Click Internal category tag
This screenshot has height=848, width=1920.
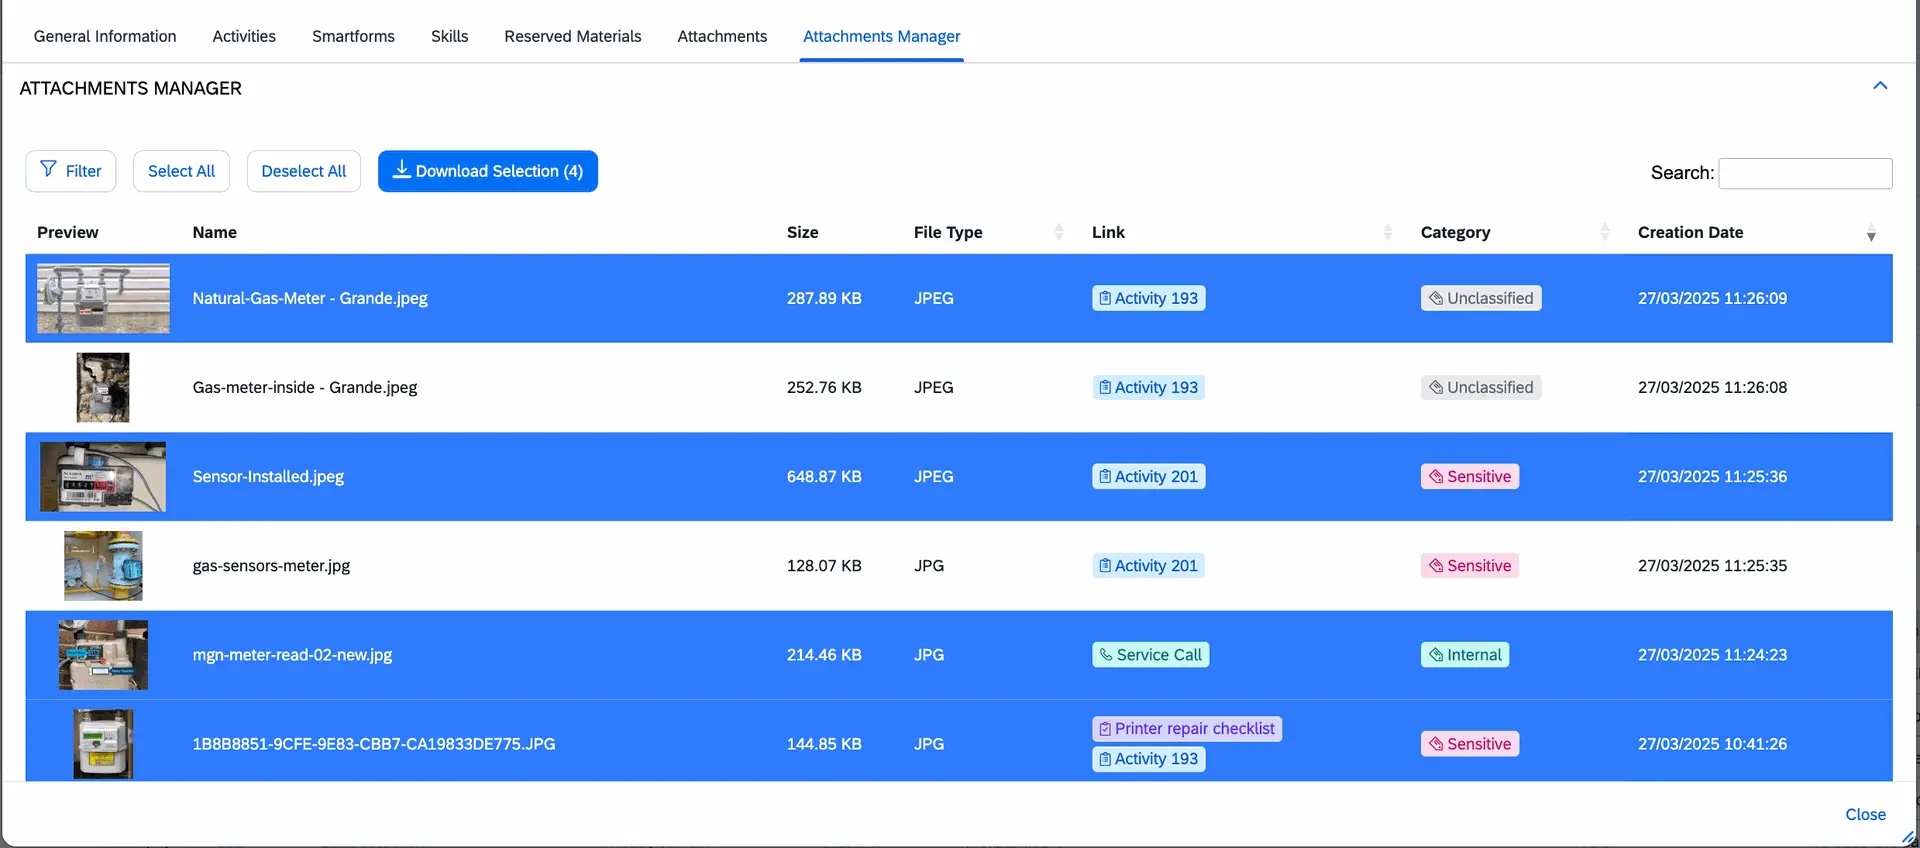(x=1464, y=655)
